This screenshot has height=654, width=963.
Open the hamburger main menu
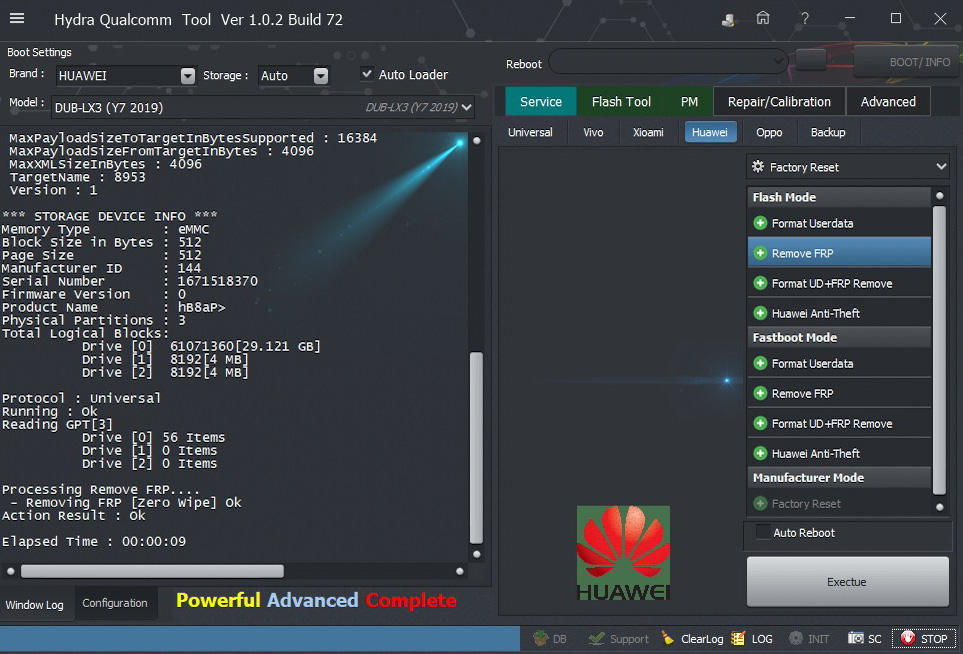tap(17, 18)
